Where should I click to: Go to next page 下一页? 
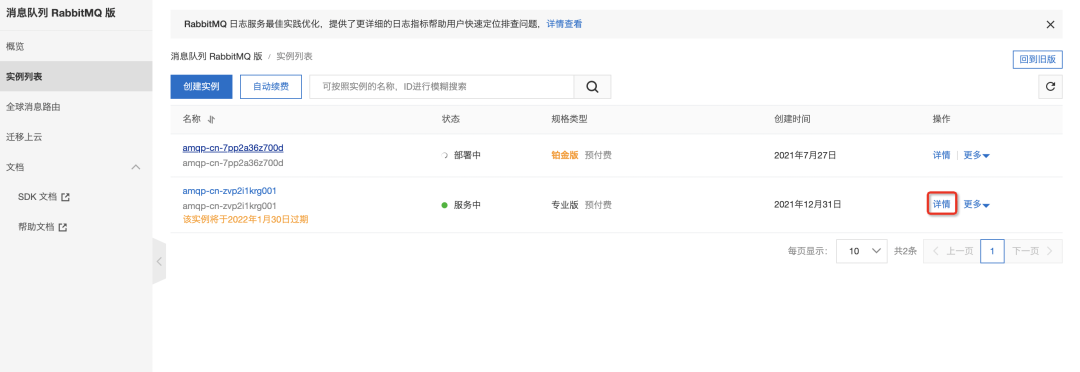click(1033, 251)
